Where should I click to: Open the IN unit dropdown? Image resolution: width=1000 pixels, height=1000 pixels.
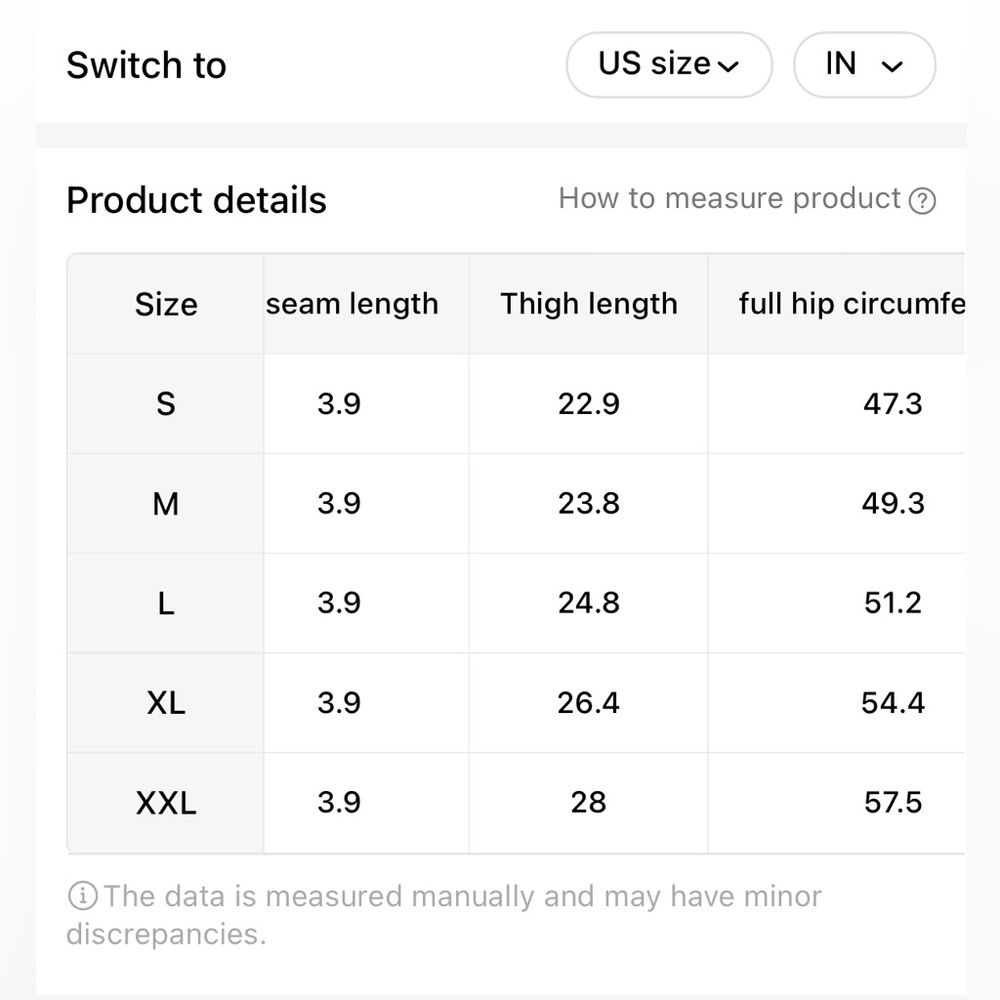864,65
